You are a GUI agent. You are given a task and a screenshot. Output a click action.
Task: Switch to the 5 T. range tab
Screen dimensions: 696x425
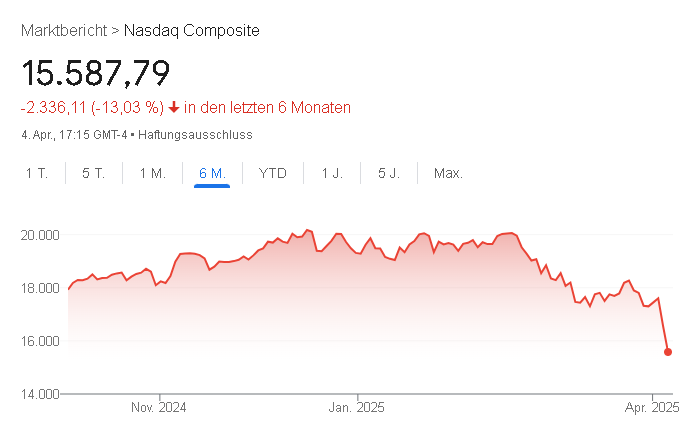(x=94, y=174)
